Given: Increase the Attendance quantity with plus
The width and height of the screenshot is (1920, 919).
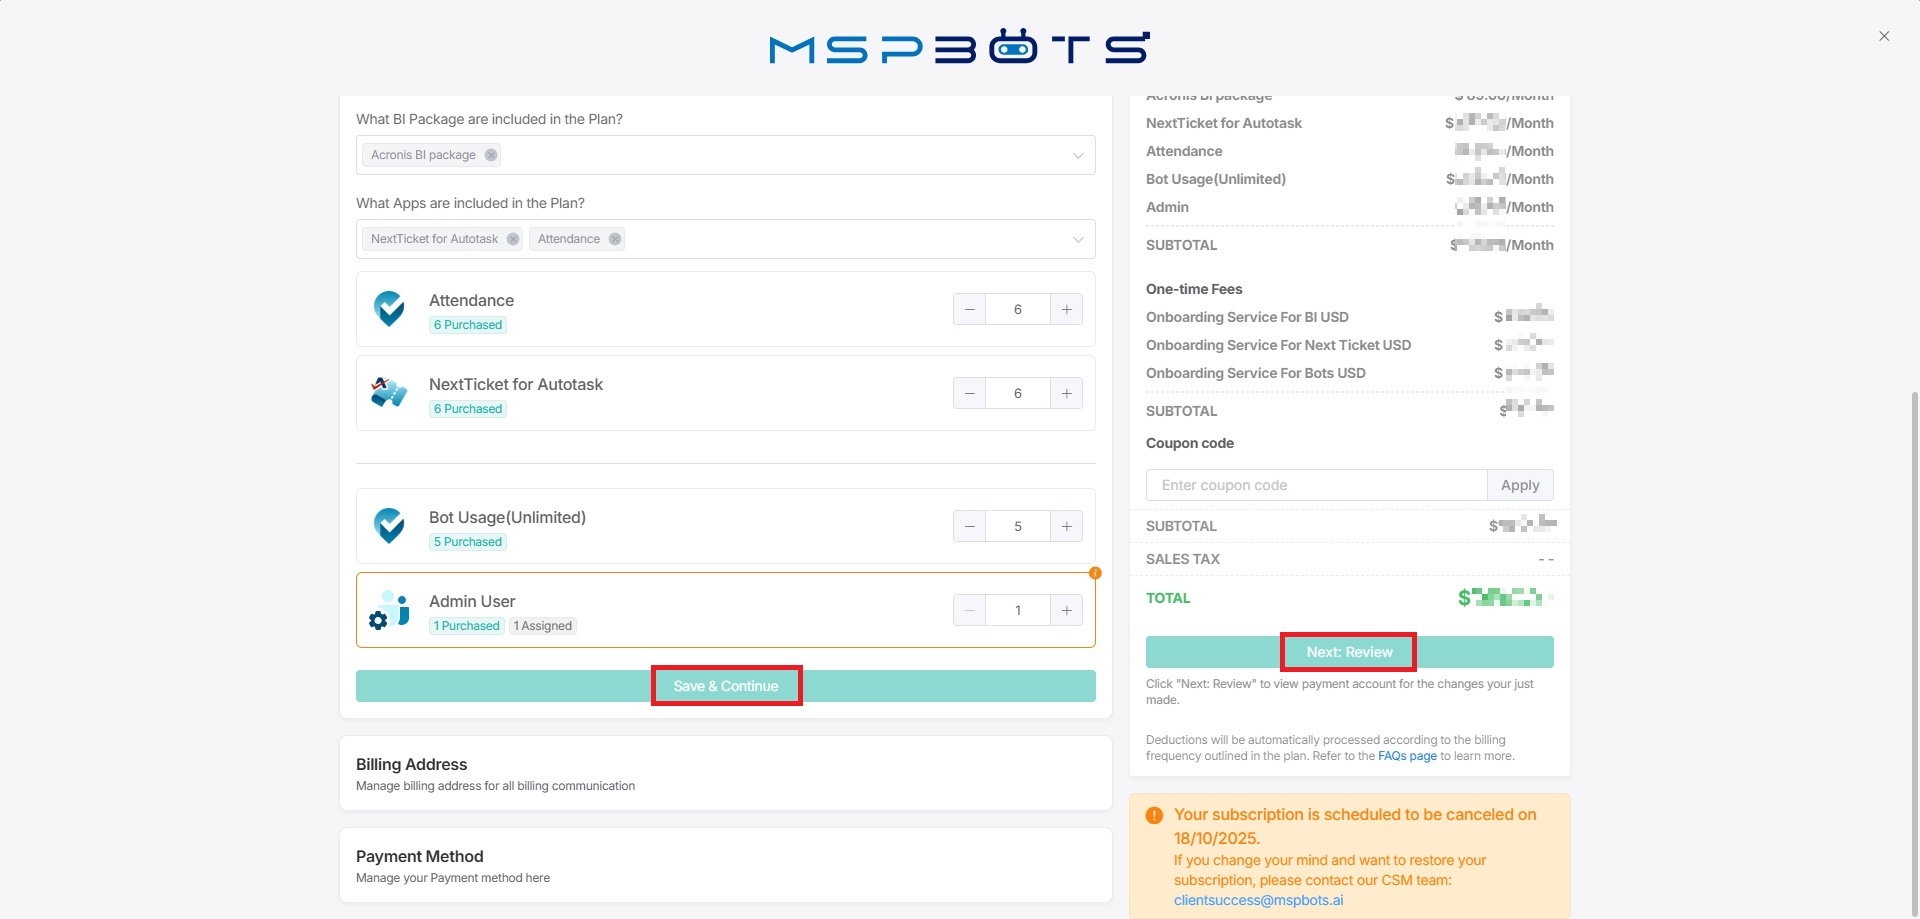Looking at the screenshot, I should pyautogui.click(x=1066, y=309).
